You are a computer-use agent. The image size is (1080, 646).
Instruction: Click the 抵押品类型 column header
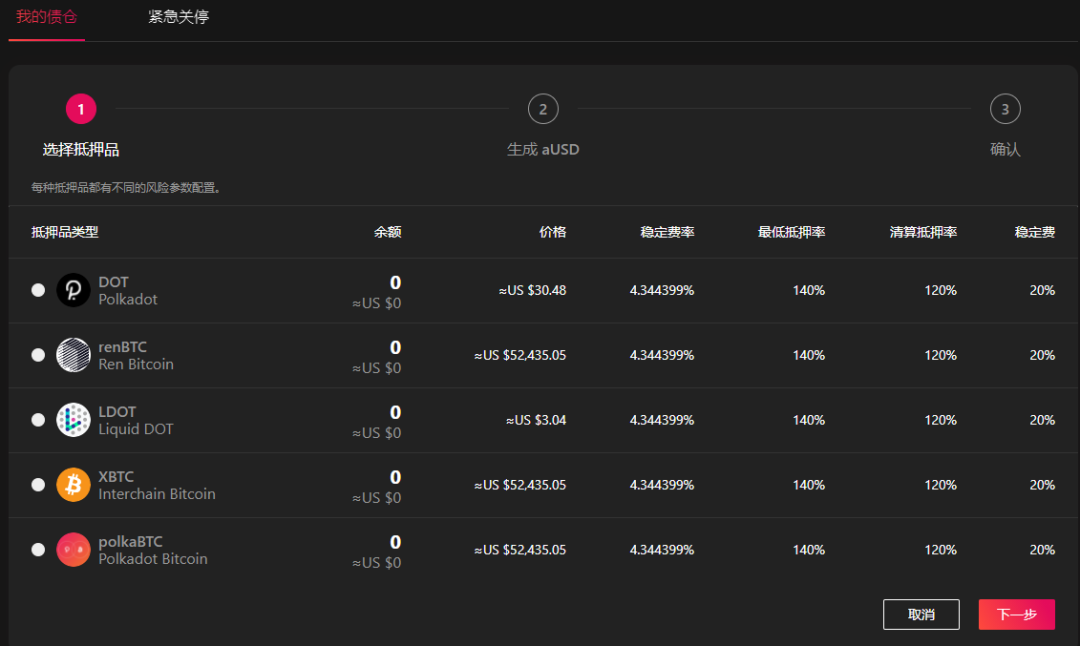point(65,232)
